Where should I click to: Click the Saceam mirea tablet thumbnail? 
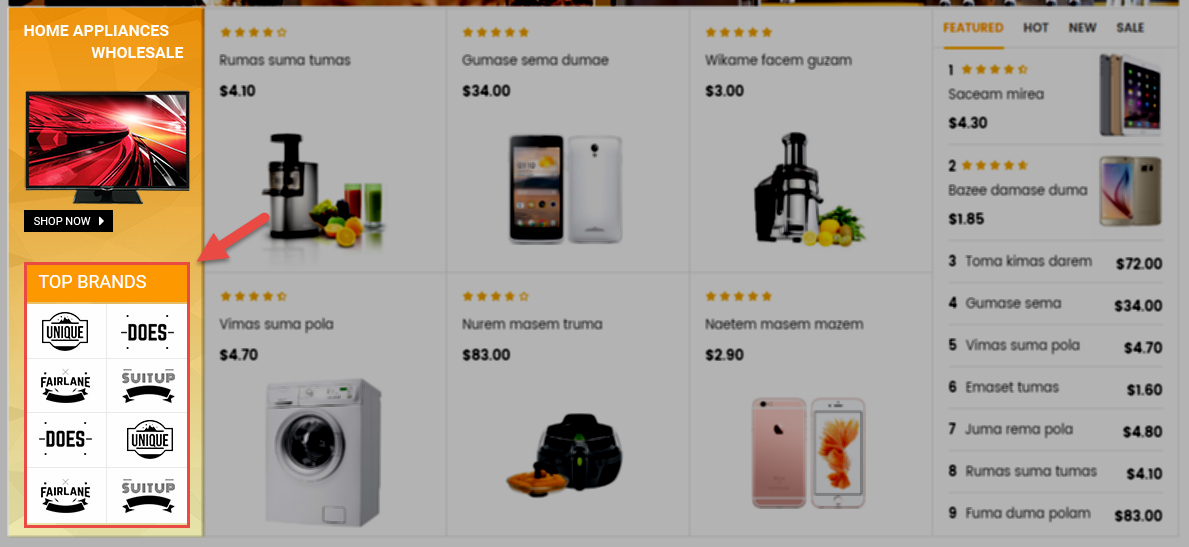click(1130, 94)
